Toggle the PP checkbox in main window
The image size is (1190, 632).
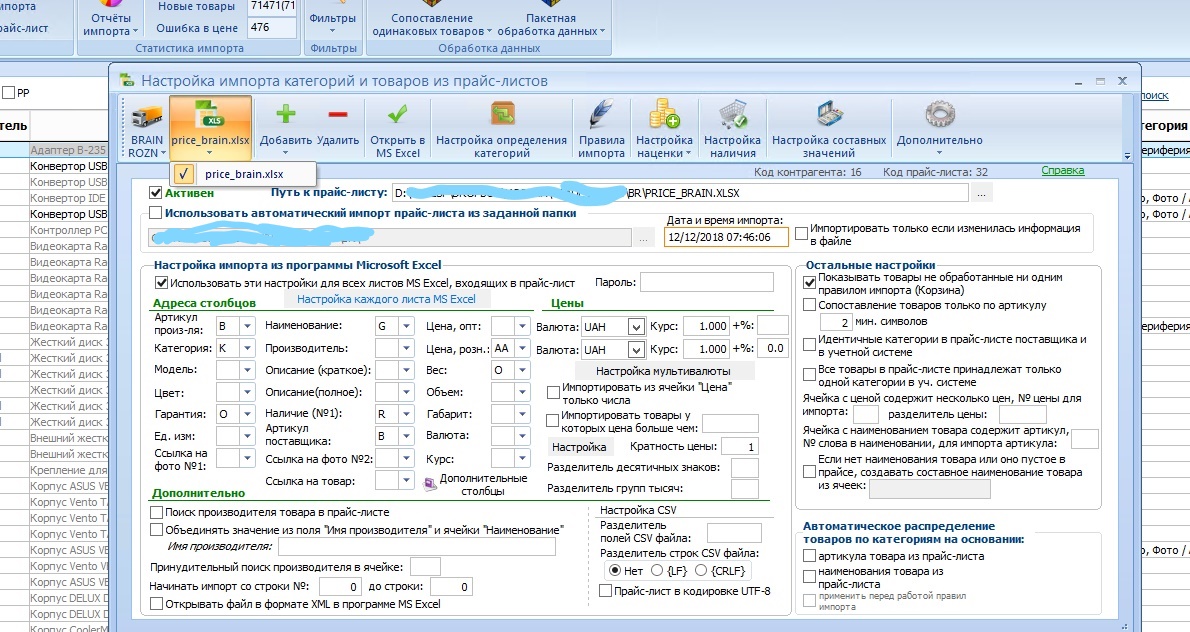[x=9, y=93]
